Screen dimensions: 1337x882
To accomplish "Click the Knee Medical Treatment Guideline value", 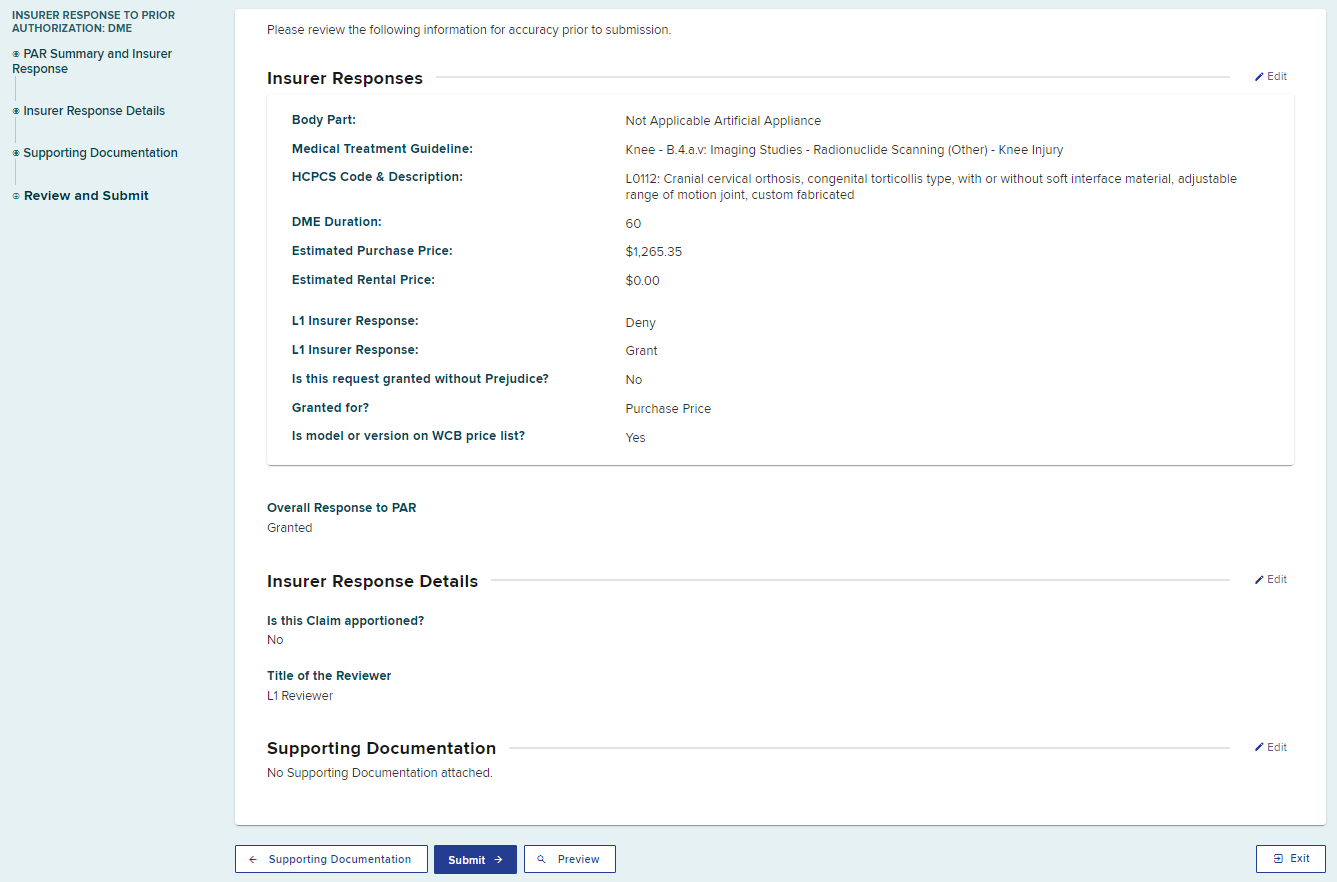I will click(843, 150).
